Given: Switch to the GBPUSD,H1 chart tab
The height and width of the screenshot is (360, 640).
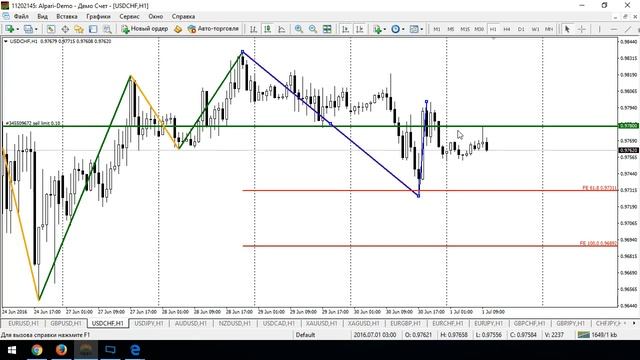Looking at the screenshot, I should pyautogui.click(x=66, y=323).
